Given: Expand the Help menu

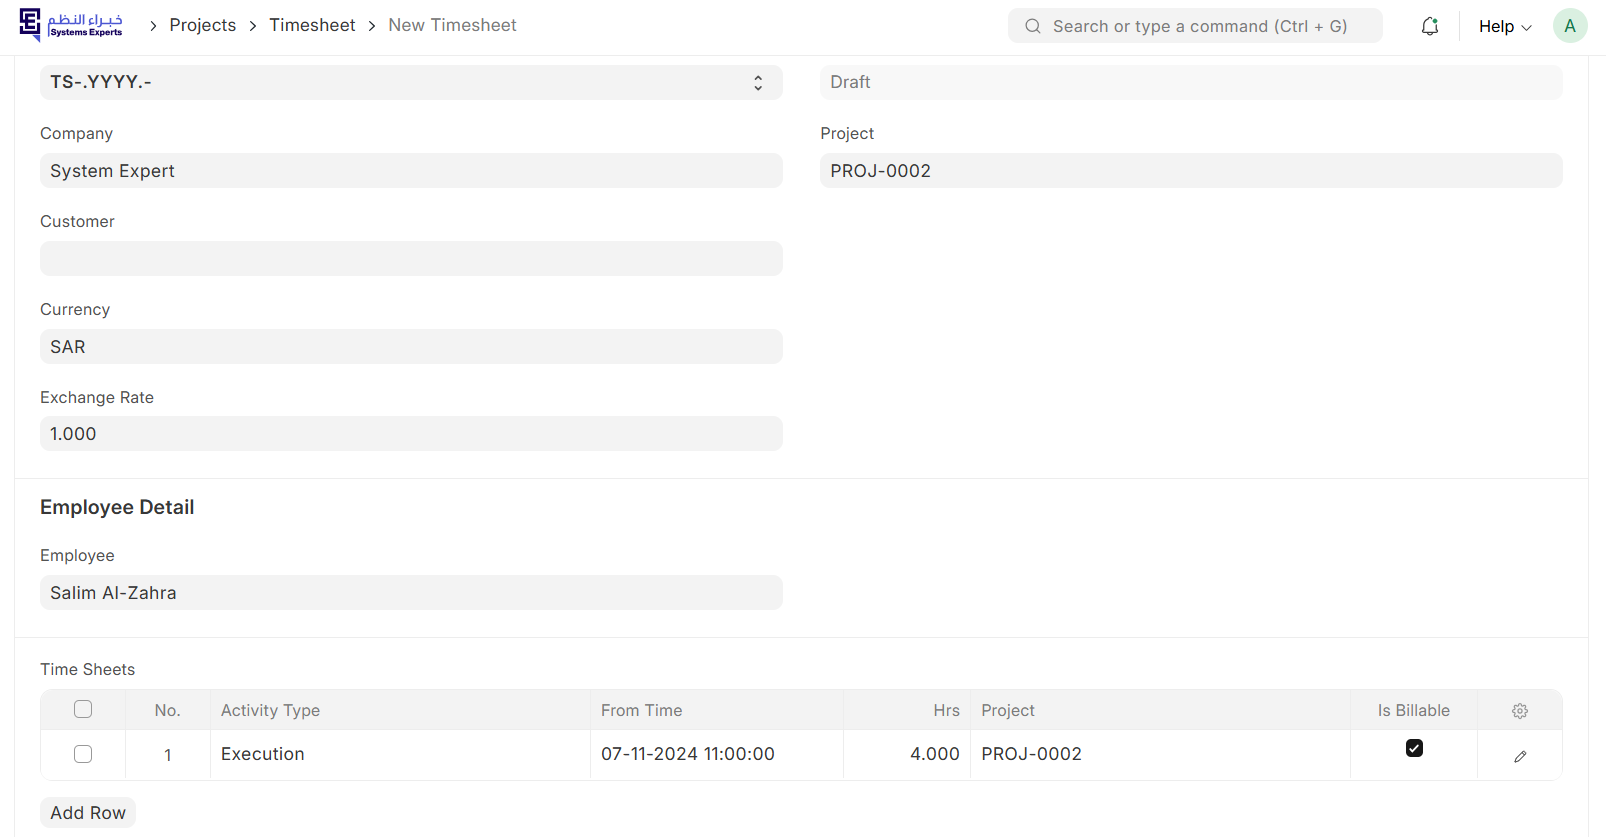Looking at the screenshot, I should click(1504, 26).
